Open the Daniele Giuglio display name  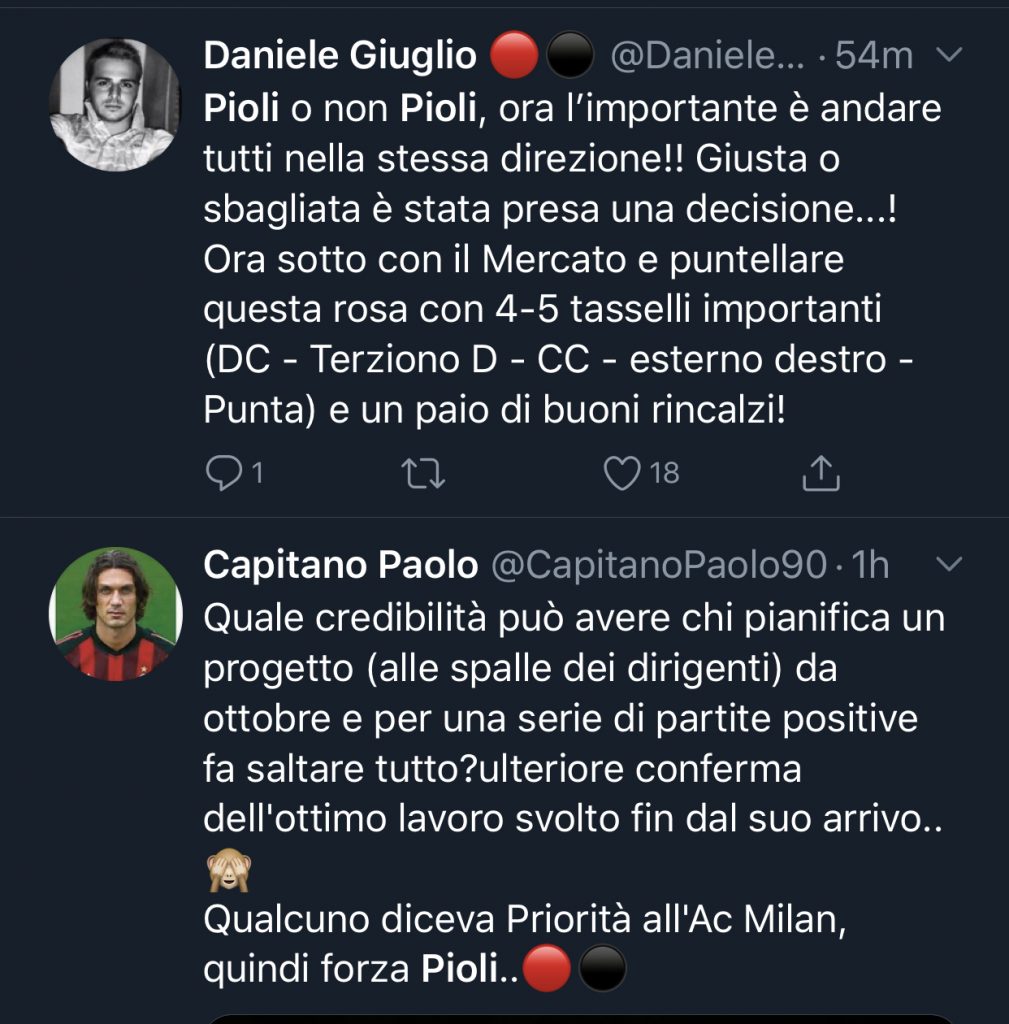340,56
